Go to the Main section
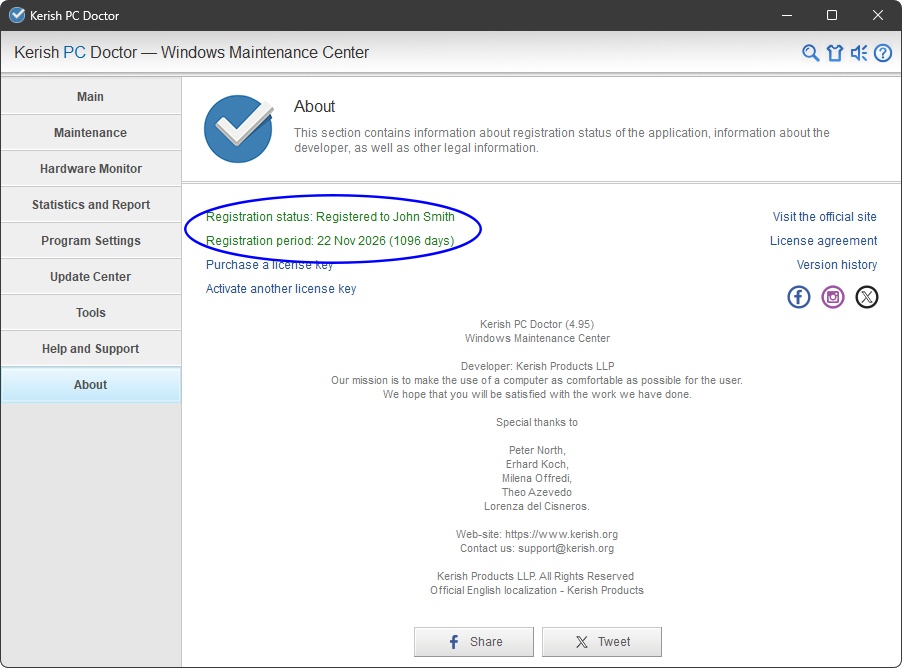Screen dimensions: 902x668 click(91, 97)
